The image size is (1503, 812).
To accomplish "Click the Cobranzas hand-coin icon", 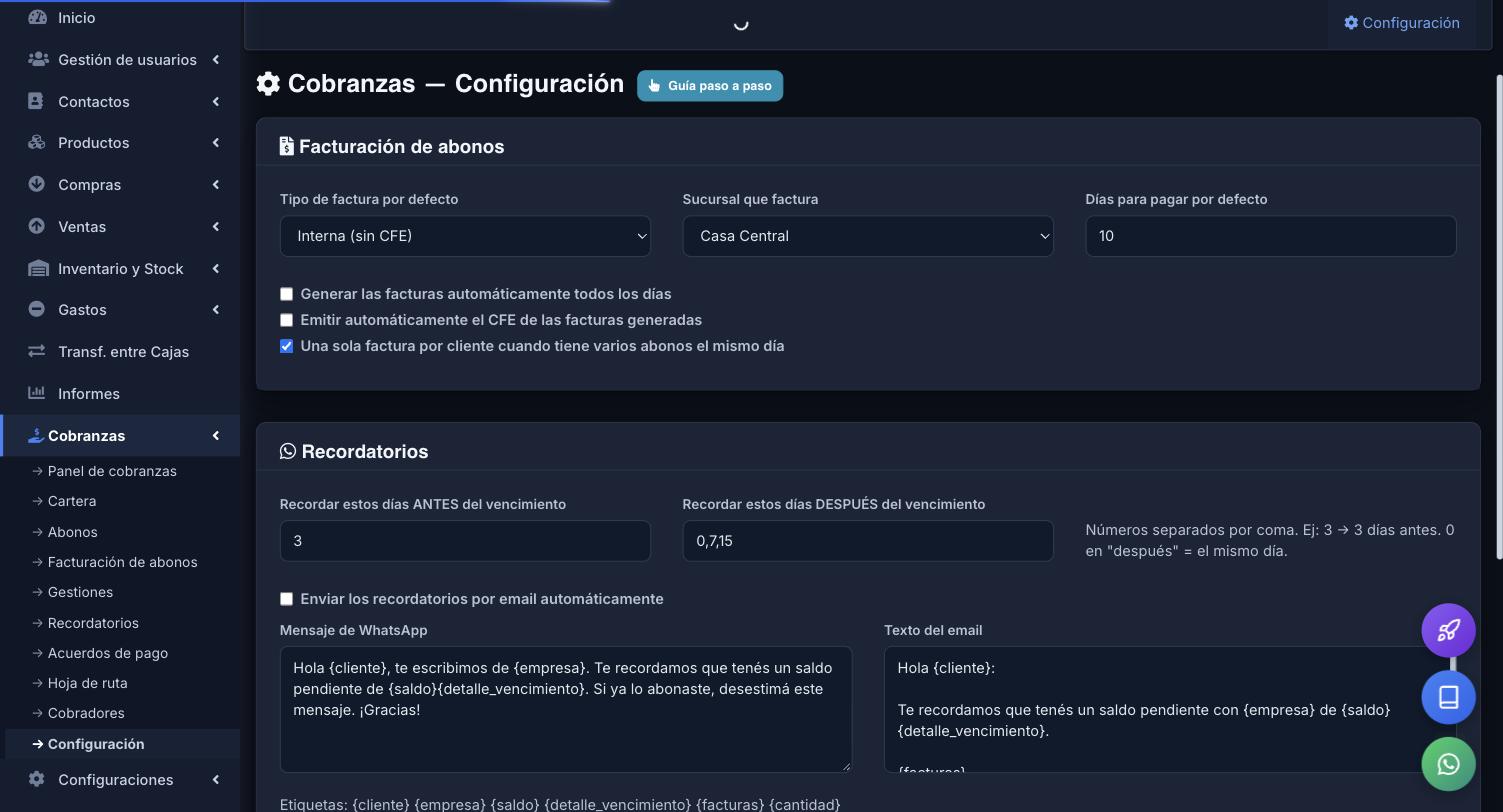I will click(x=36, y=435).
